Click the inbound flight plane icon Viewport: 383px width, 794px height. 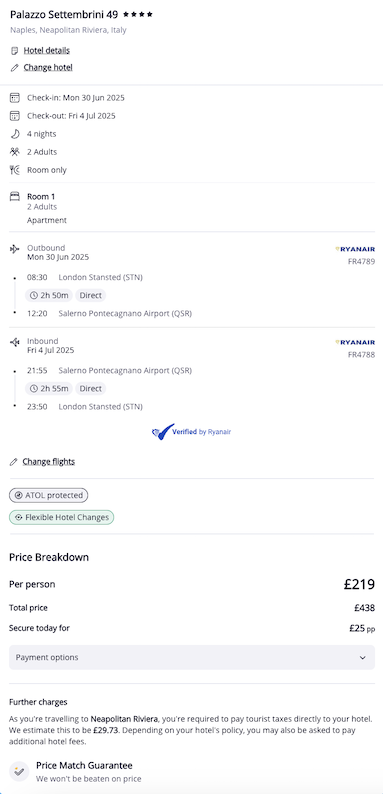tap(15, 342)
